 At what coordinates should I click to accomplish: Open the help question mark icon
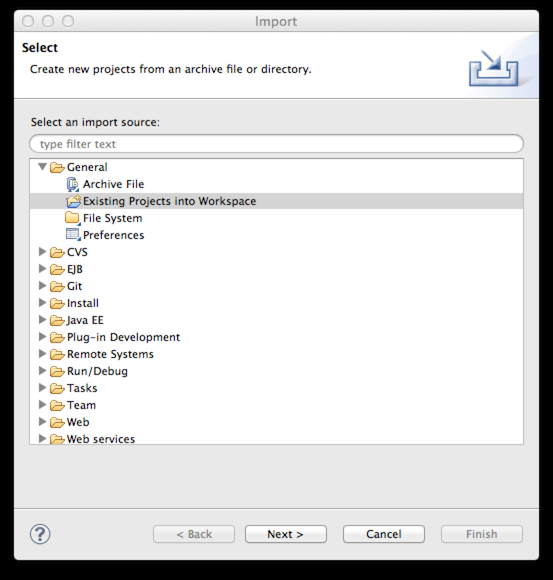coord(40,534)
